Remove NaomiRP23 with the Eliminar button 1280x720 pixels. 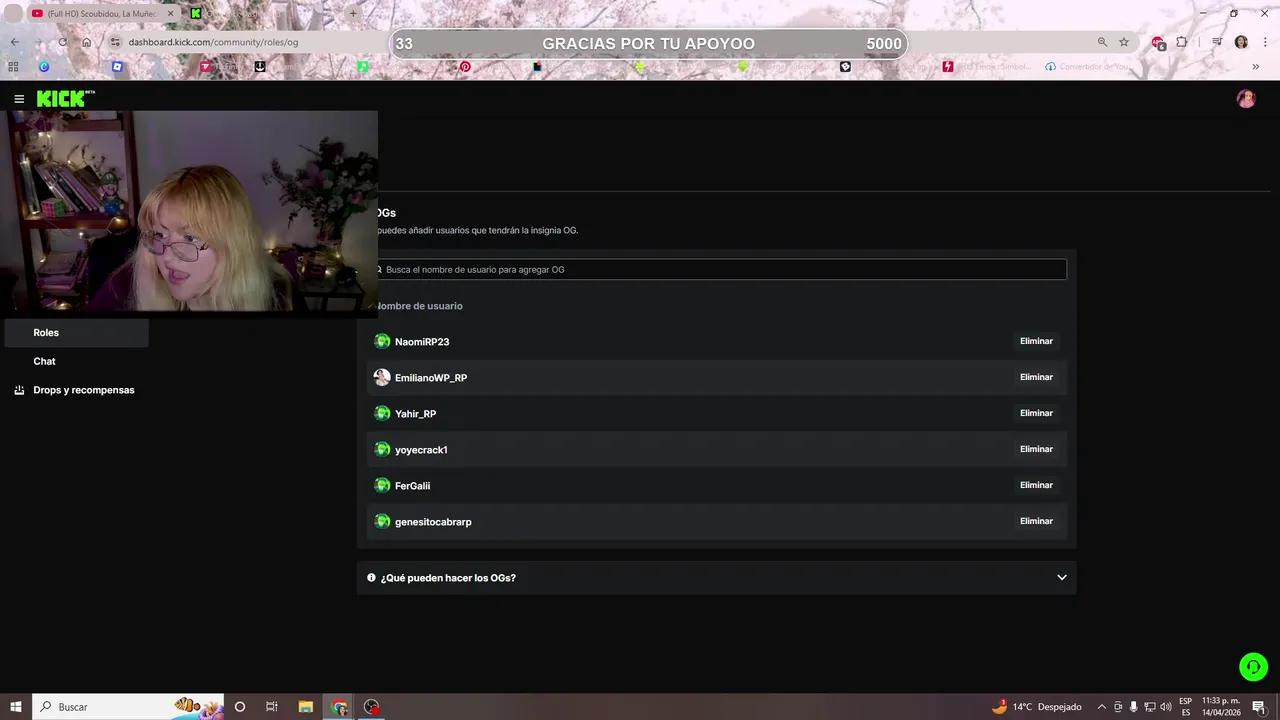1036,342
